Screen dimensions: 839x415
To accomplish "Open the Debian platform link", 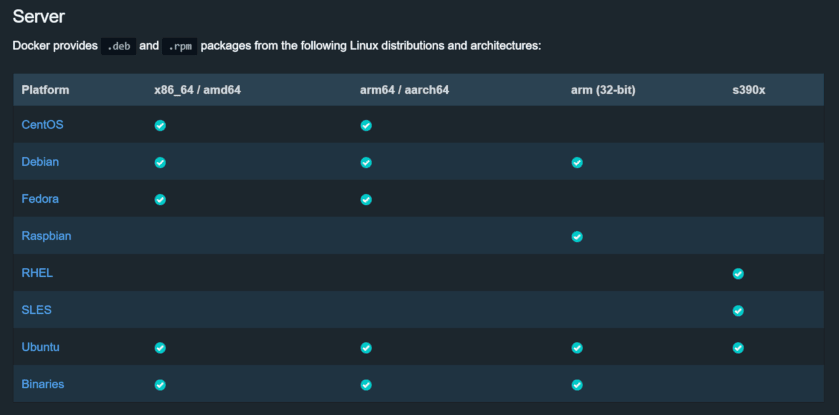I will [x=41, y=161].
